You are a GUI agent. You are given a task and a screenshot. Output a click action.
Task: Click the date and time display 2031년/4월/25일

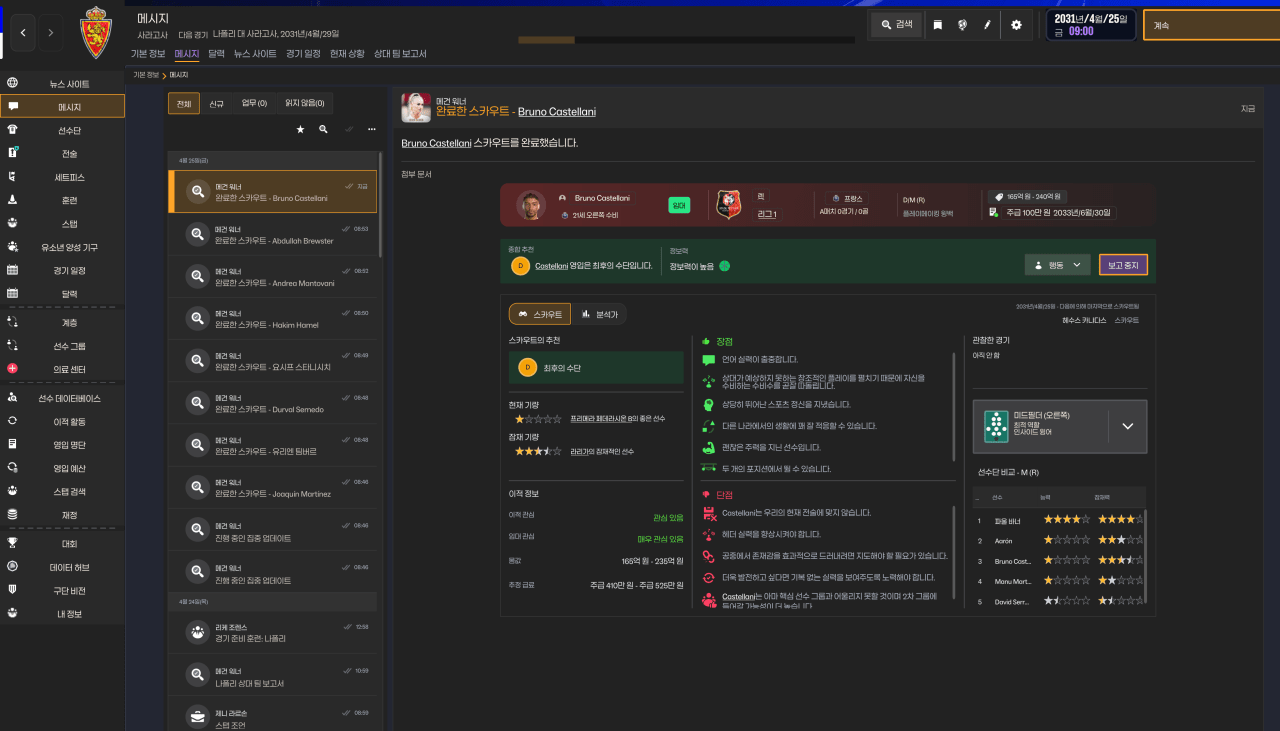tap(1090, 25)
